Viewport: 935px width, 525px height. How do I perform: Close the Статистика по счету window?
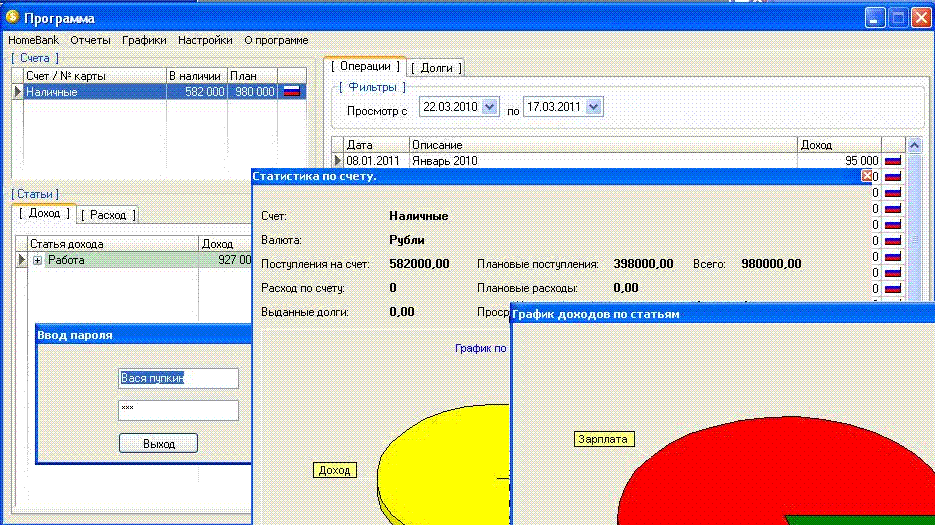point(866,175)
